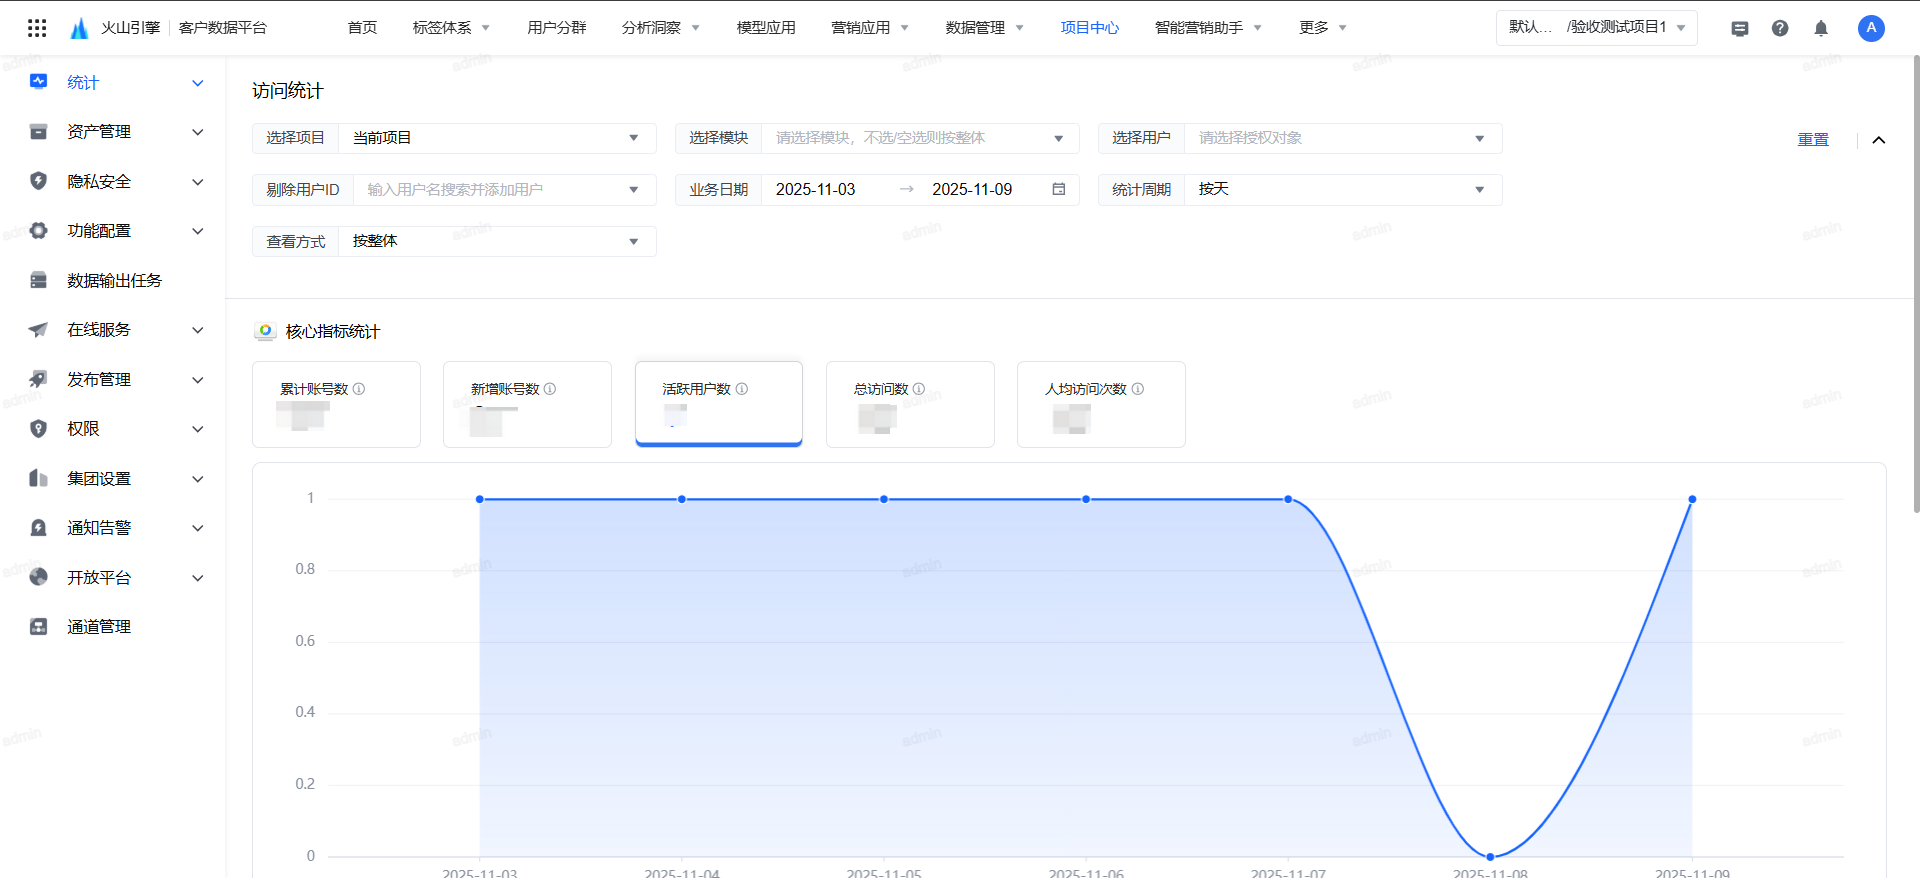Select the 活跃用户数 metric card
The width and height of the screenshot is (1920, 878).
pyautogui.click(x=719, y=404)
